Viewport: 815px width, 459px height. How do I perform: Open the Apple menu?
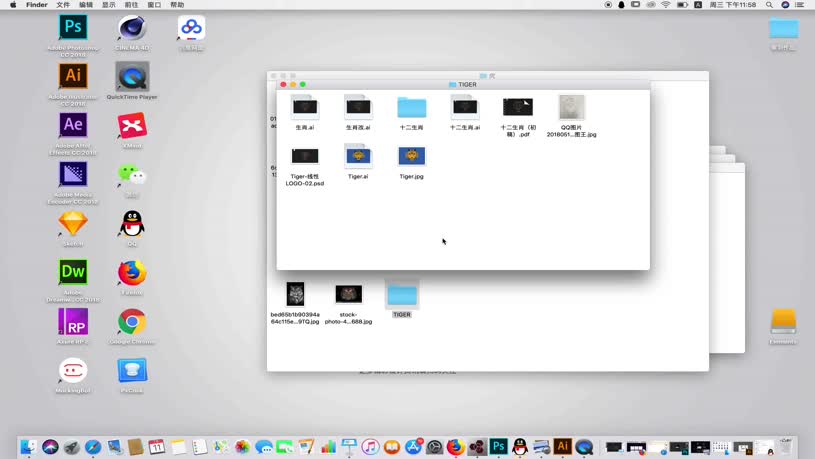pyautogui.click(x=13, y=5)
